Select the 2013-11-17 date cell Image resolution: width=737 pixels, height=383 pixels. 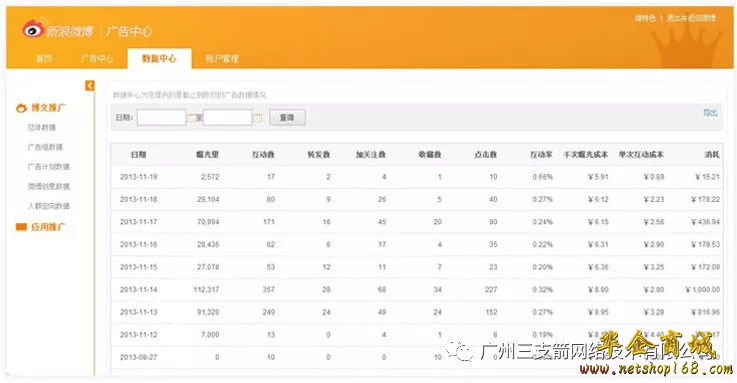139,222
